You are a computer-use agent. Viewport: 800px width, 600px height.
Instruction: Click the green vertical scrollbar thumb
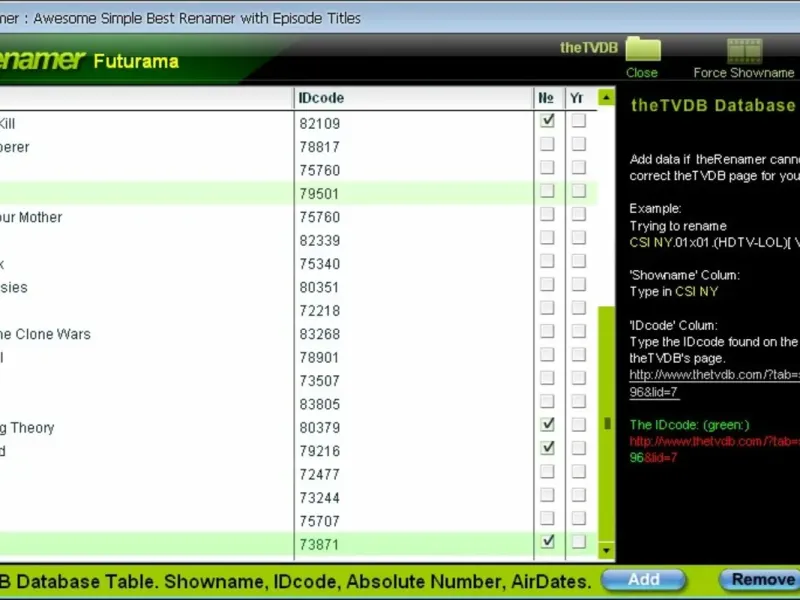[x=606, y=423]
